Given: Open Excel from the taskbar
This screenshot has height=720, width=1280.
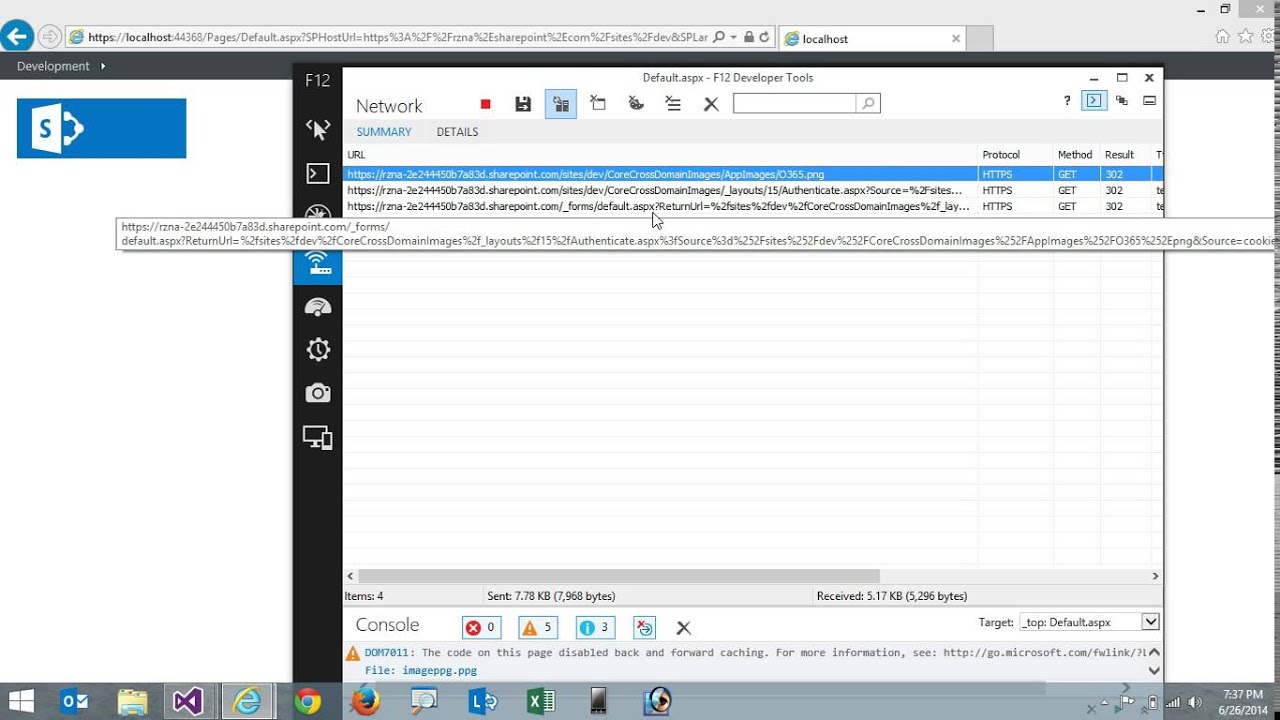Looking at the screenshot, I should tap(541, 701).
